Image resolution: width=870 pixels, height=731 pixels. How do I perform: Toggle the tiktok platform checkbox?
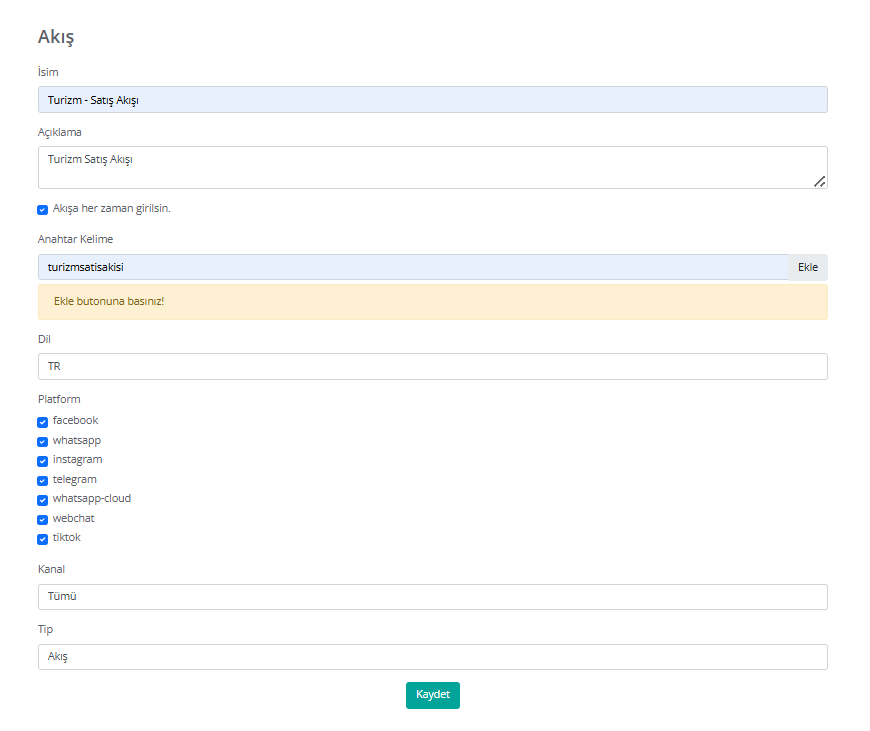(43, 539)
